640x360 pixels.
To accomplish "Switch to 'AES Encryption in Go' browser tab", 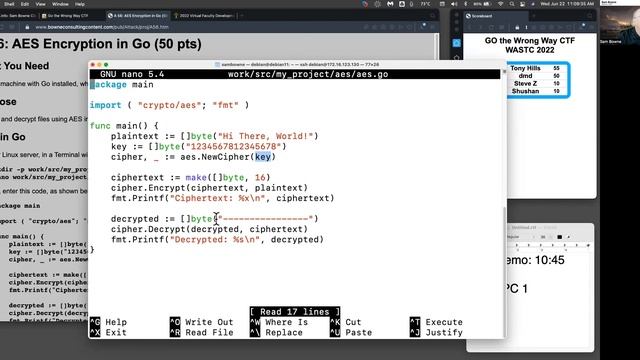I will tap(138, 16).
